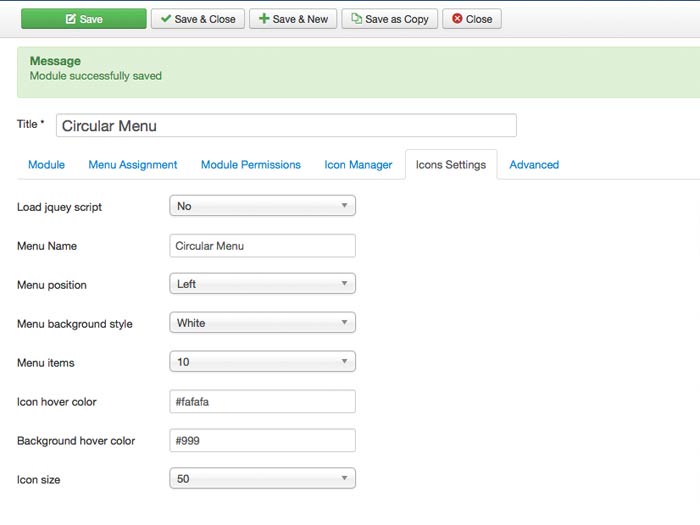Click the green Save button
The image size is (700, 525).
coord(83,19)
